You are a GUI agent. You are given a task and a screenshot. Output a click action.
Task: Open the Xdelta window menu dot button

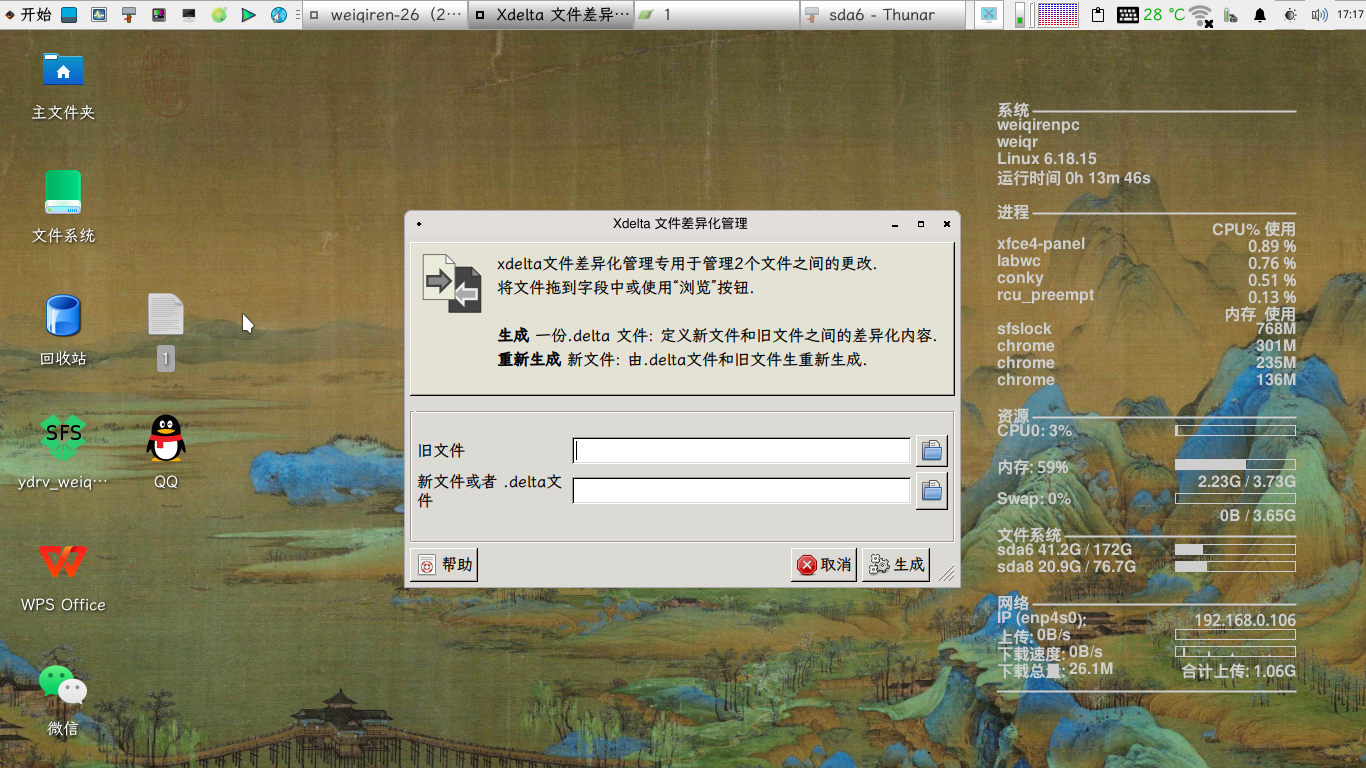pyautogui.click(x=419, y=224)
